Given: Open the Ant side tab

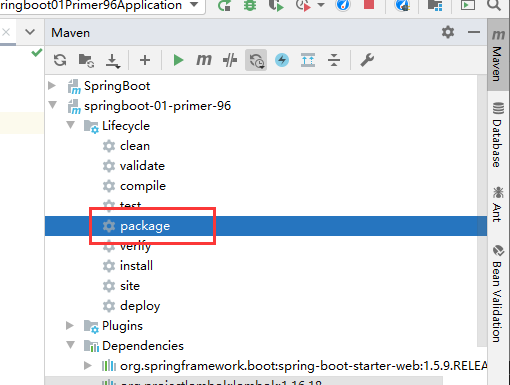Looking at the screenshot, I should coord(498,204).
